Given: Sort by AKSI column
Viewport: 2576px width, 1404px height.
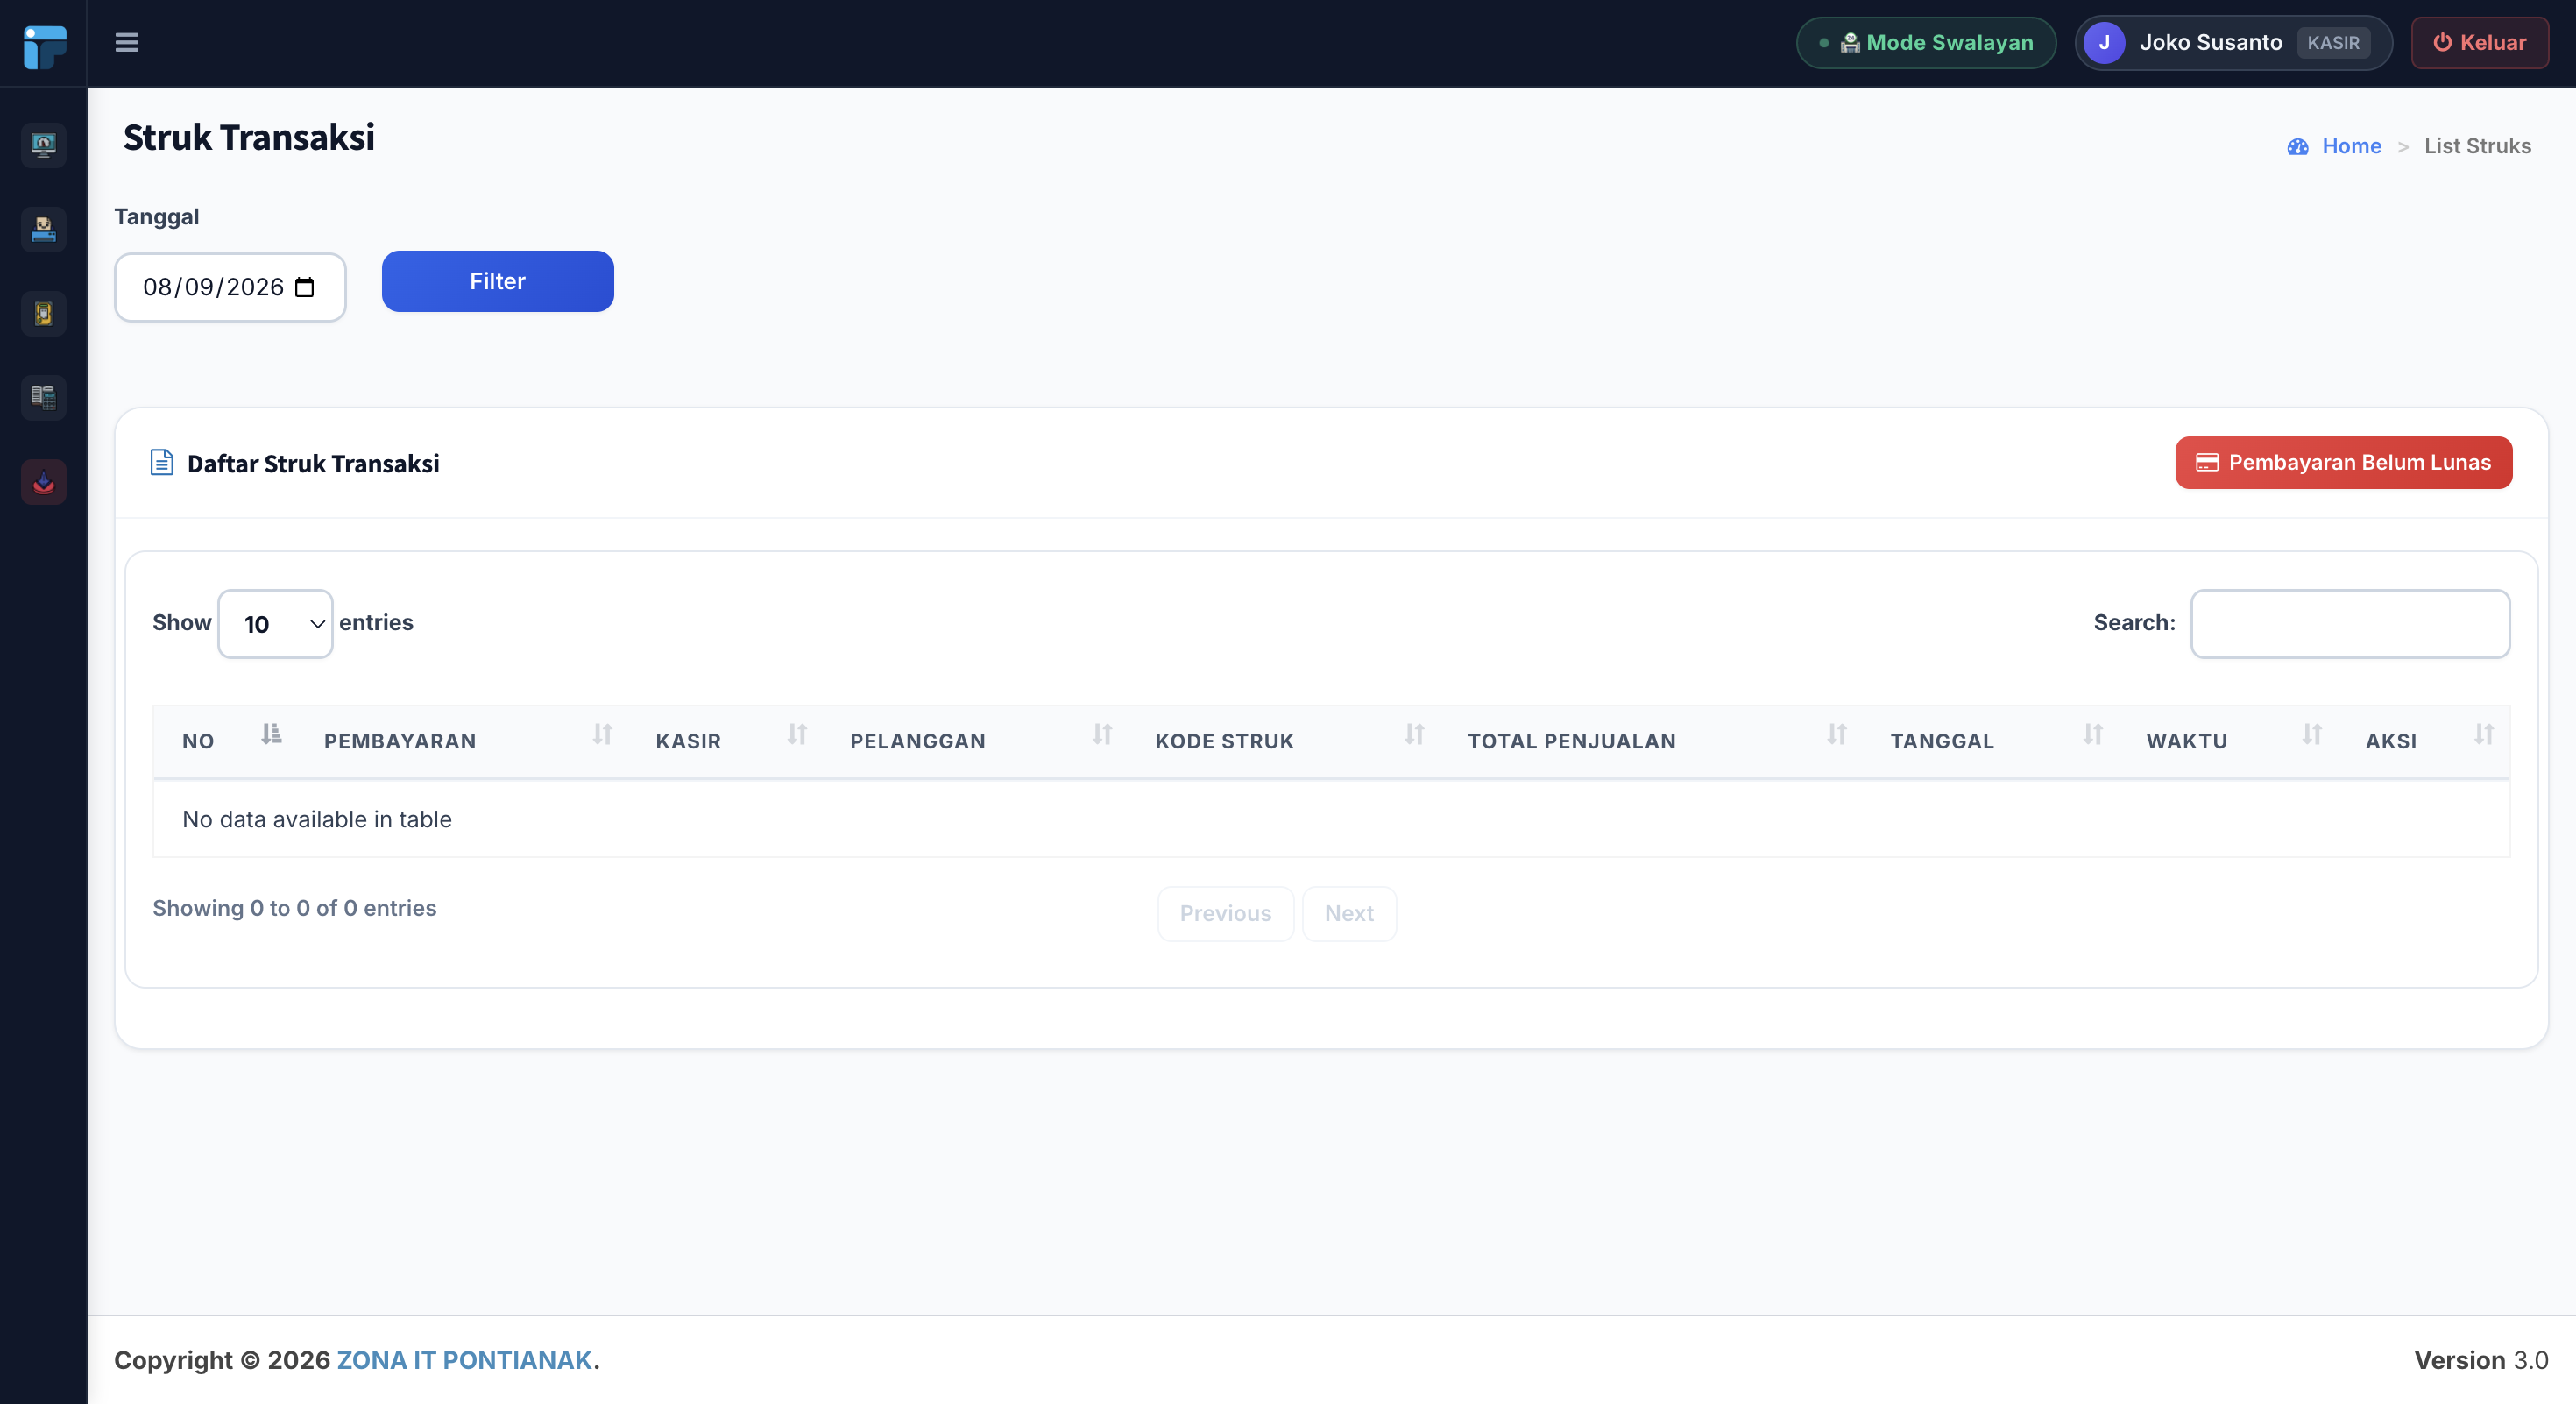Looking at the screenshot, I should (x=2423, y=741).
